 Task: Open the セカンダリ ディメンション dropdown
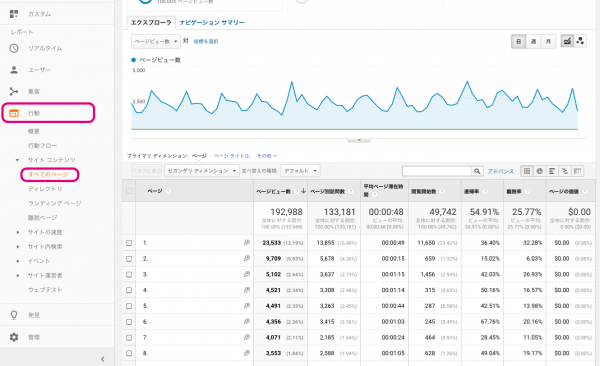tap(202, 171)
